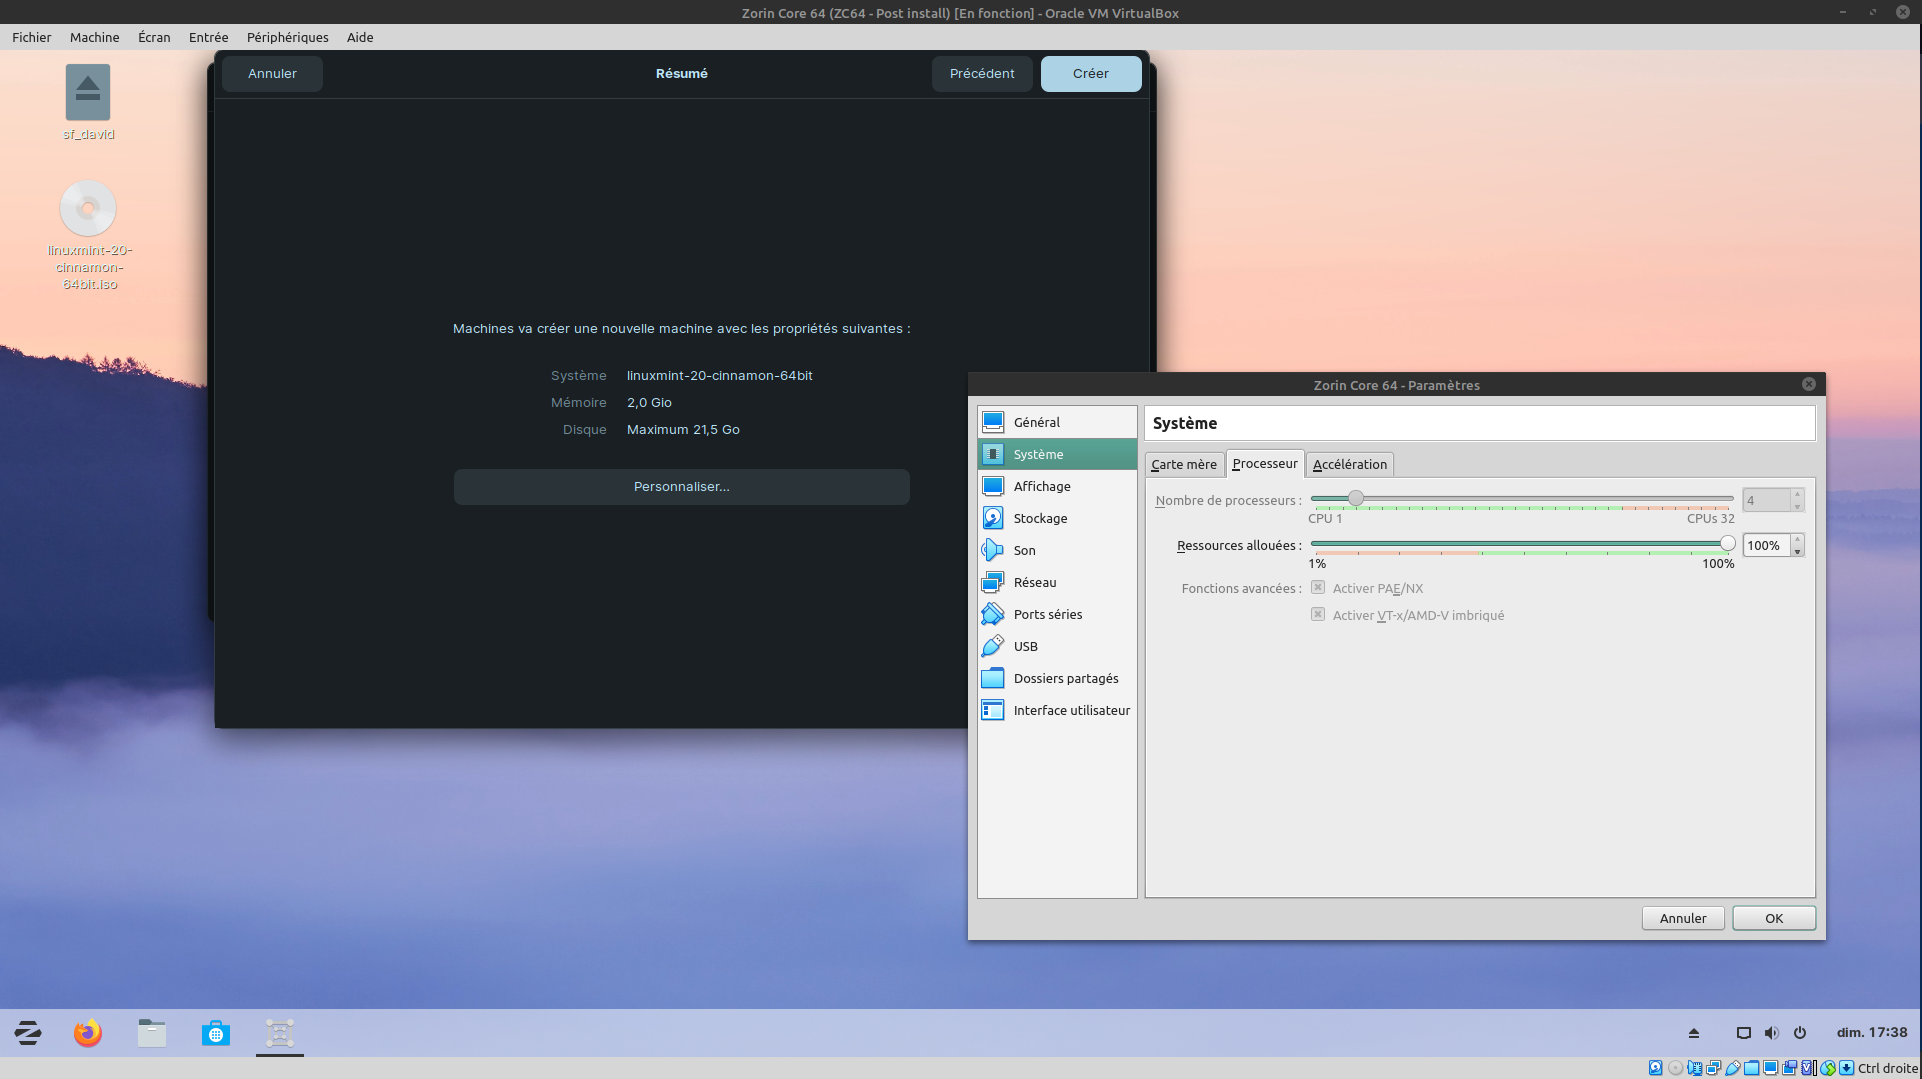Open the power menu in system tray

pos(1800,1033)
